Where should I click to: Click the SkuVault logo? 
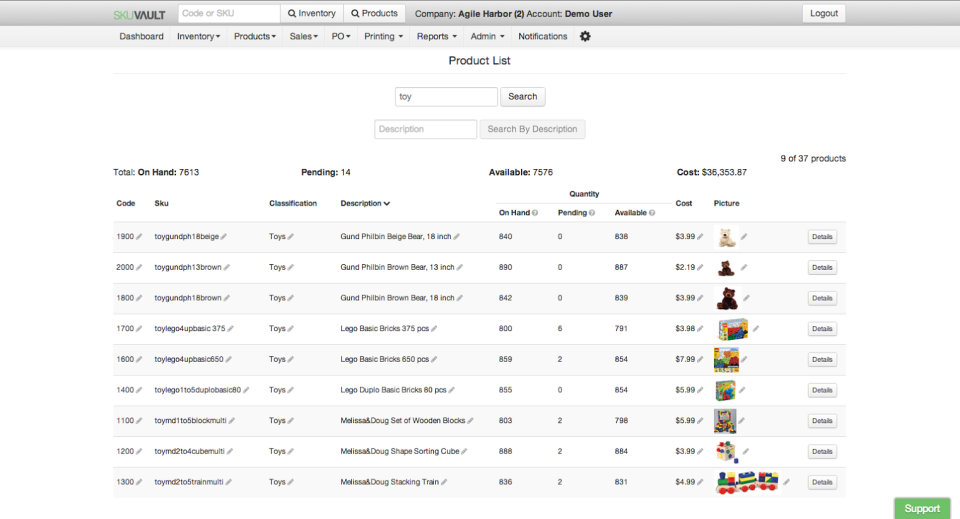[x=139, y=14]
